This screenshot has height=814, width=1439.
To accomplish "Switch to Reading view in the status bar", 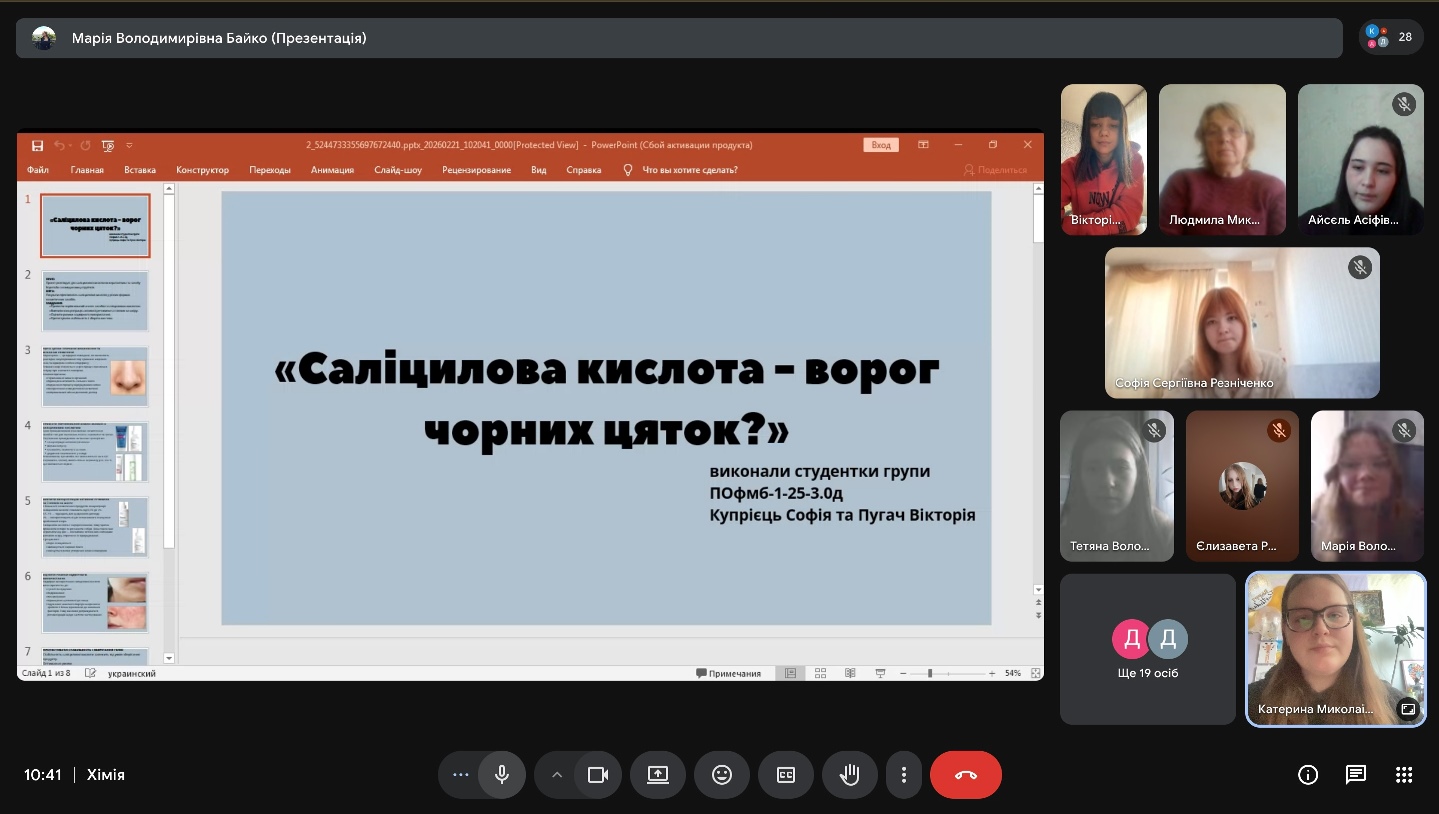I will click(850, 673).
